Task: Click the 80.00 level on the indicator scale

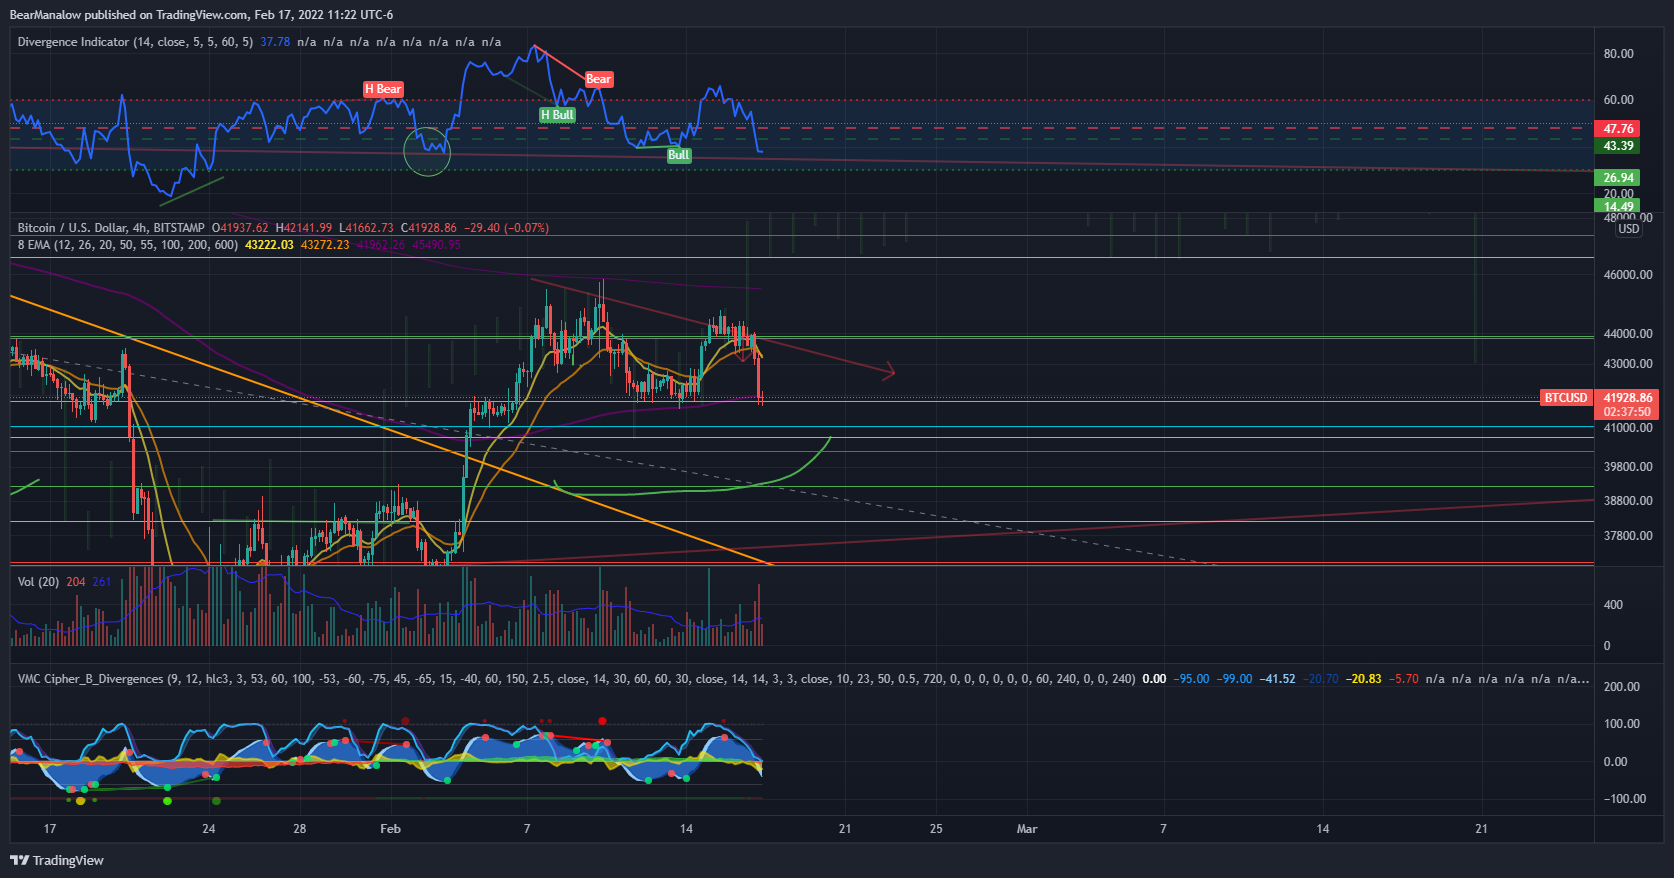Action: (1618, 54)
